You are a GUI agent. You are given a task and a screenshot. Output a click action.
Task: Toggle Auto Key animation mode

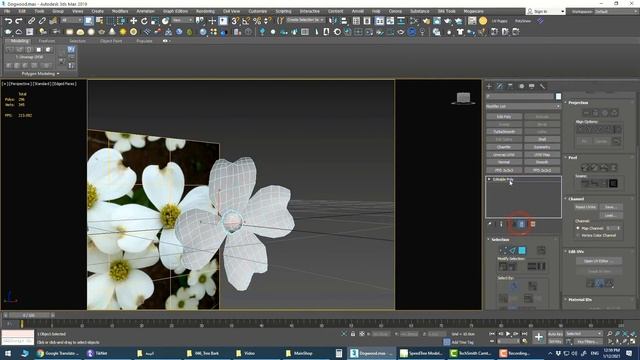(555, 334)
